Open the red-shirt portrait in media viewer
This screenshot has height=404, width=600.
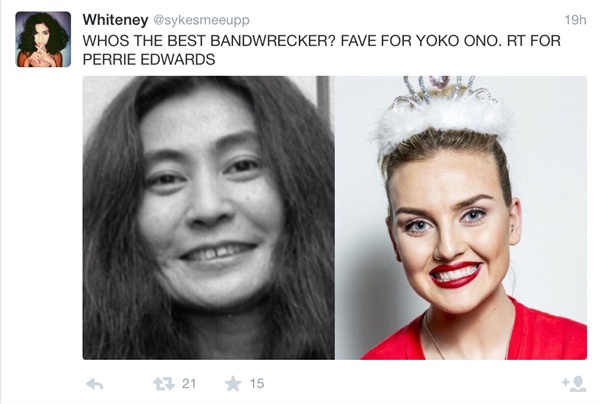click(x=461, y=218)
